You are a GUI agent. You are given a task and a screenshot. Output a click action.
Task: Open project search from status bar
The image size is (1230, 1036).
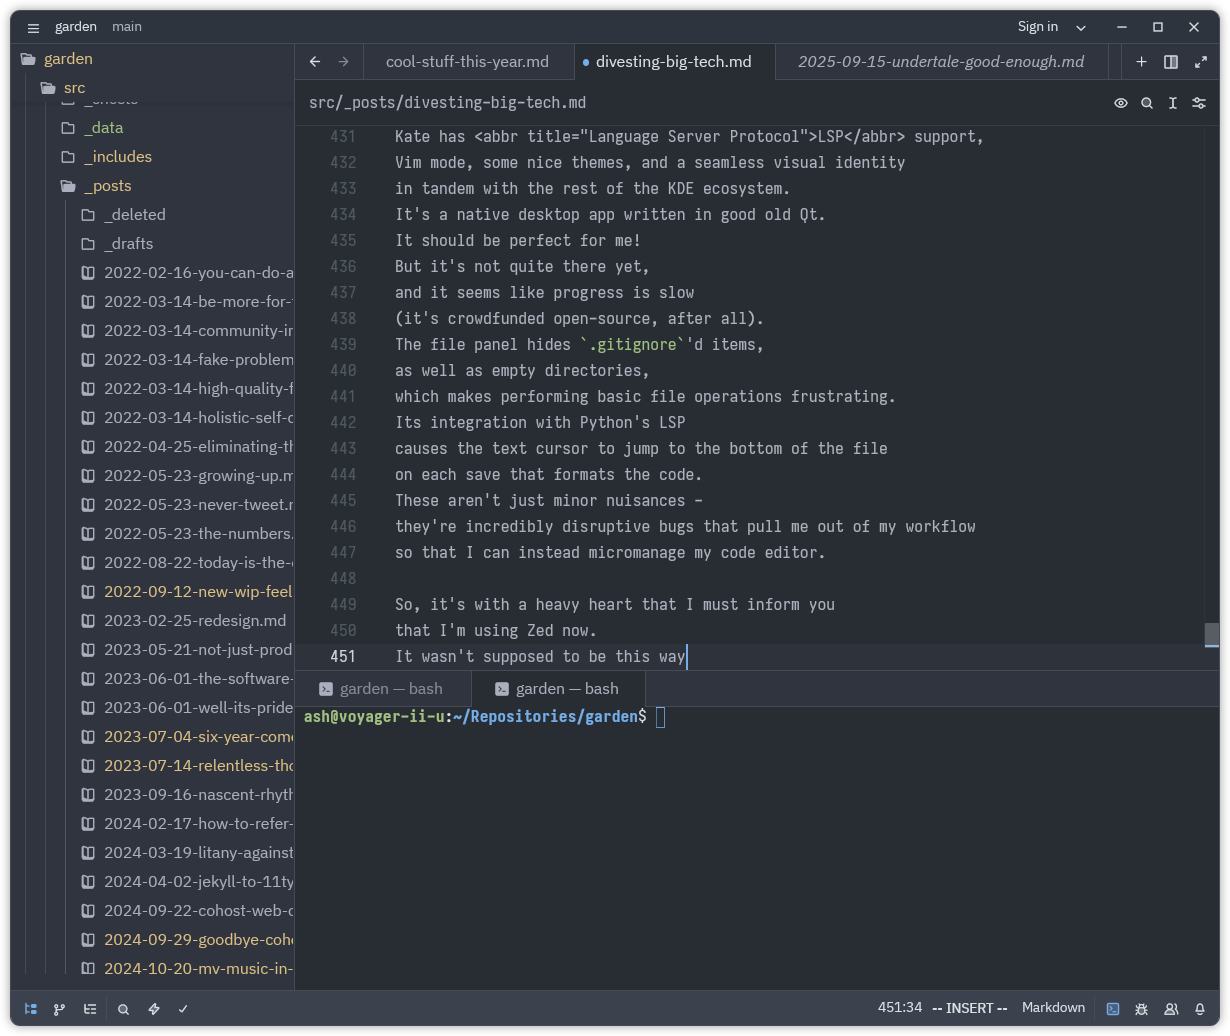[123, 1009]
